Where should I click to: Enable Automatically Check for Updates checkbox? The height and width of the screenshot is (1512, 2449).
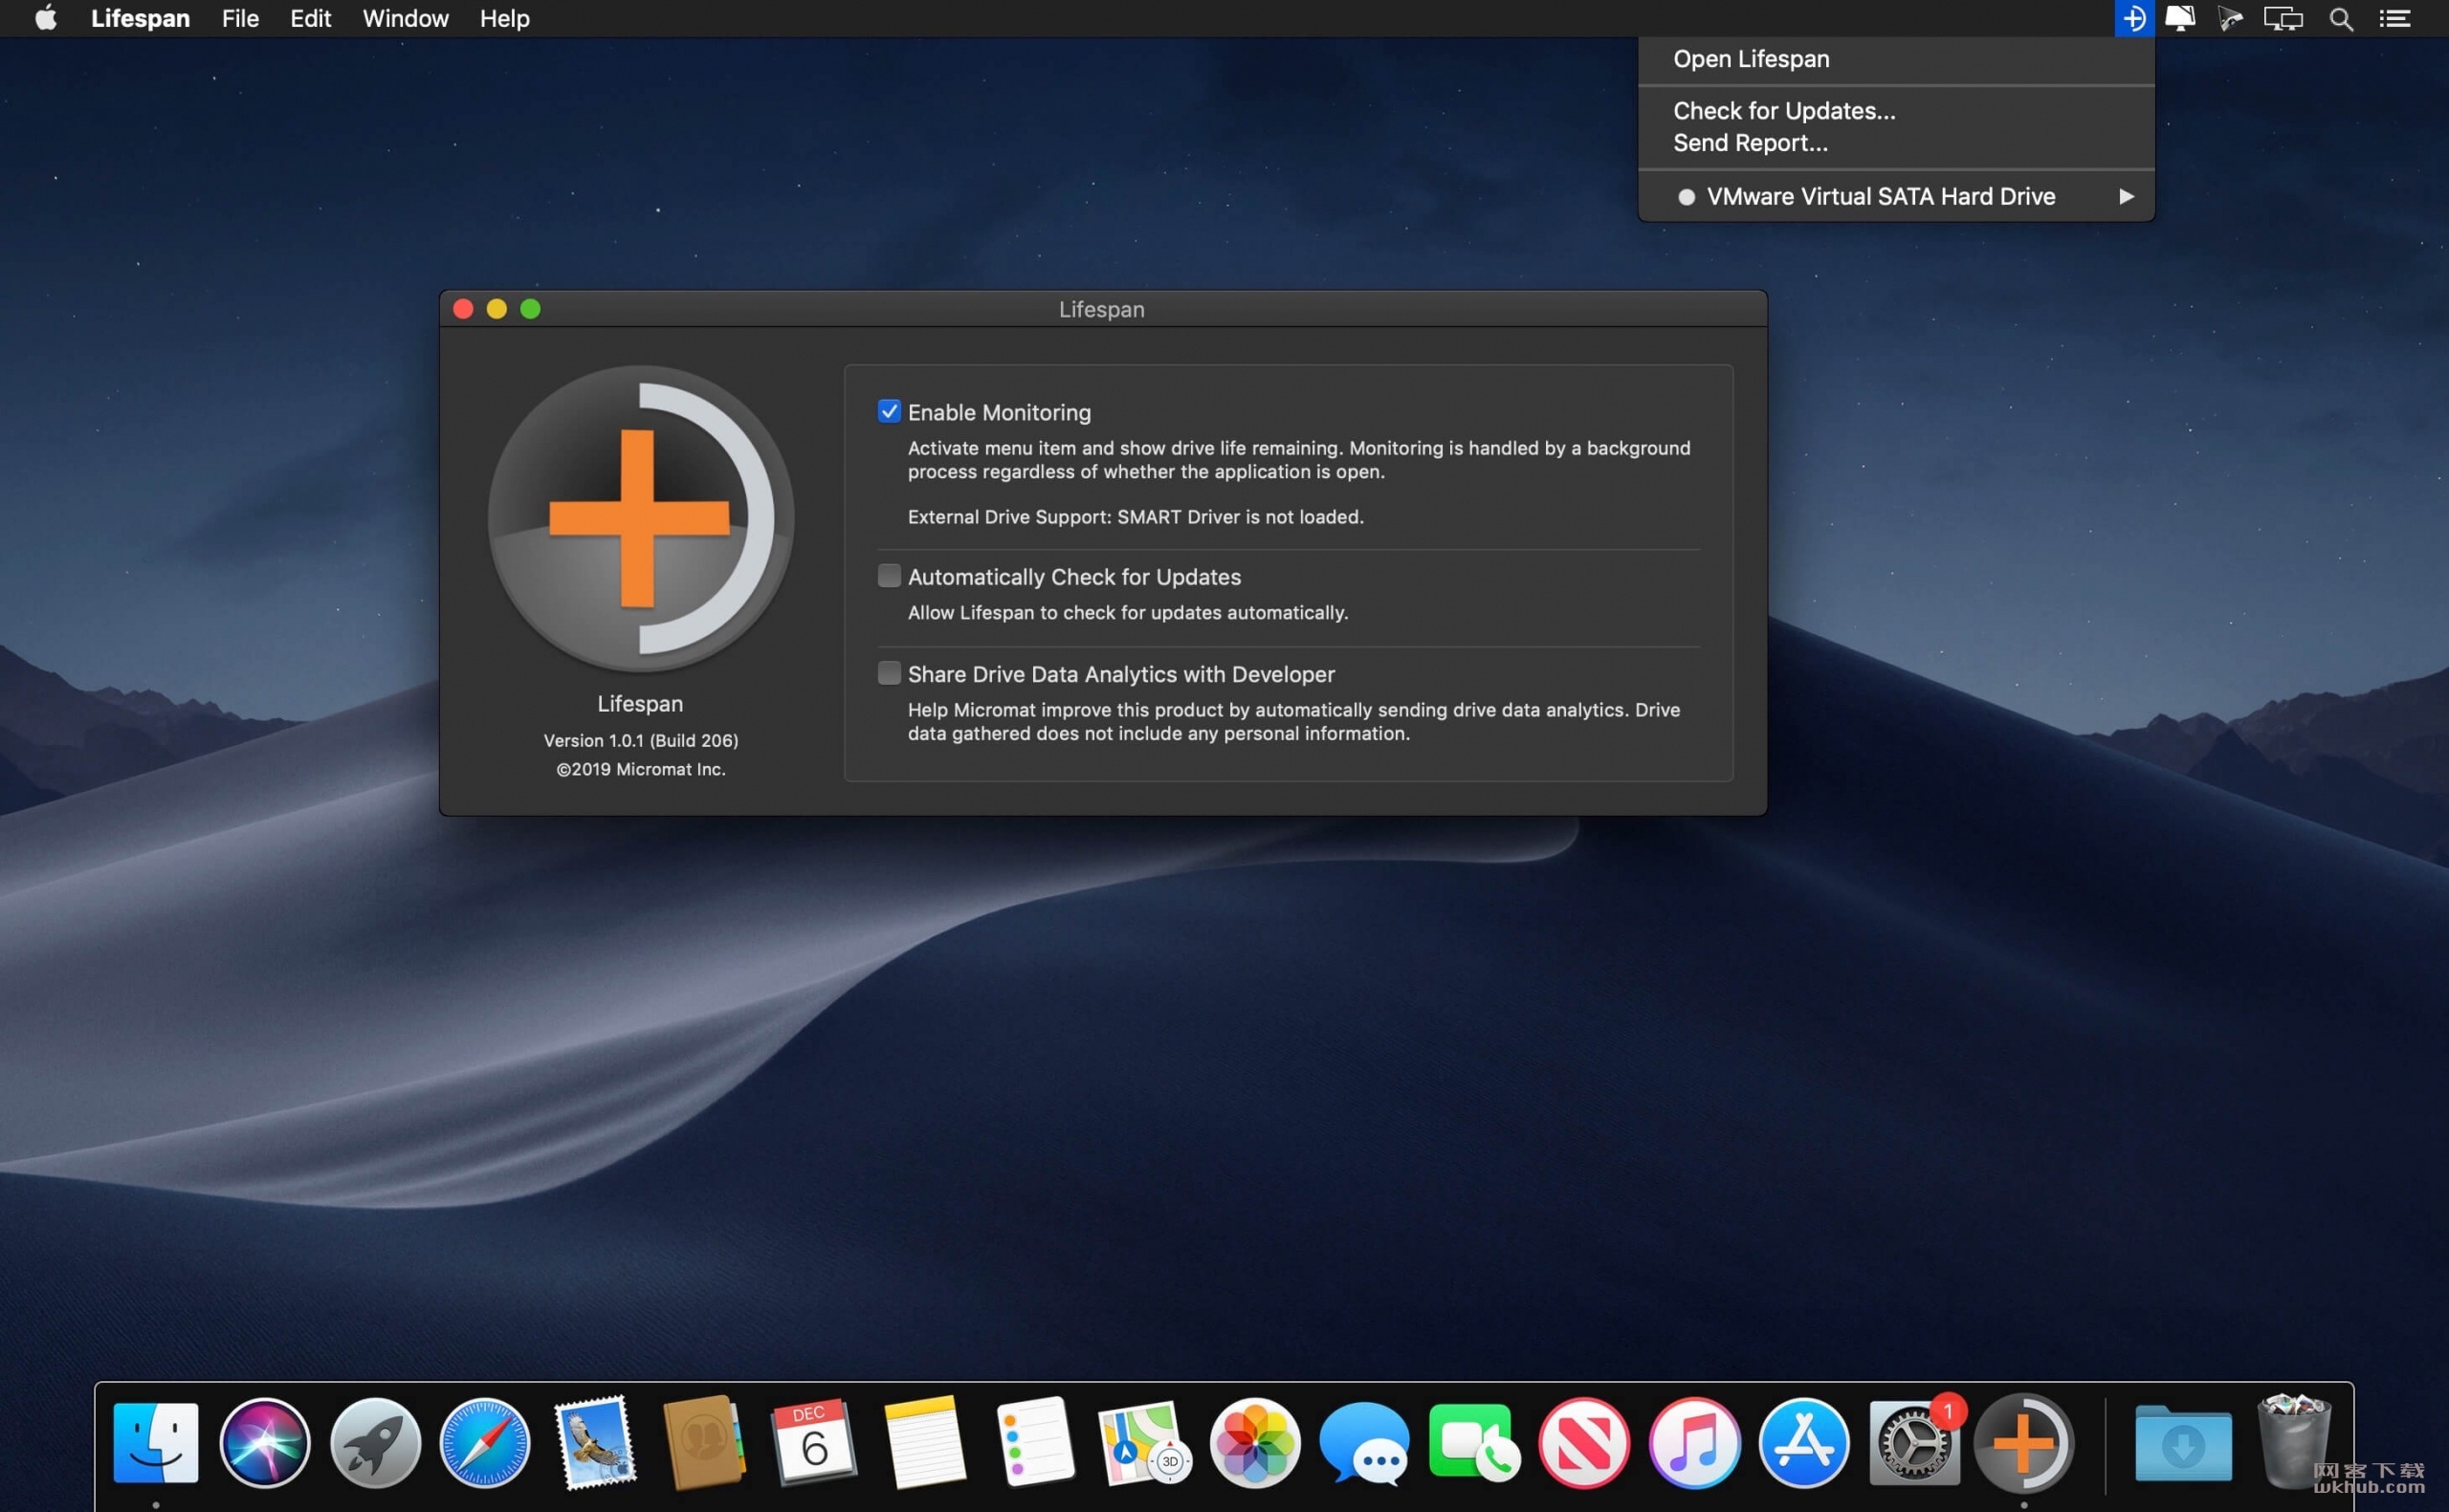pyautogui.click(x=889, y=576)
